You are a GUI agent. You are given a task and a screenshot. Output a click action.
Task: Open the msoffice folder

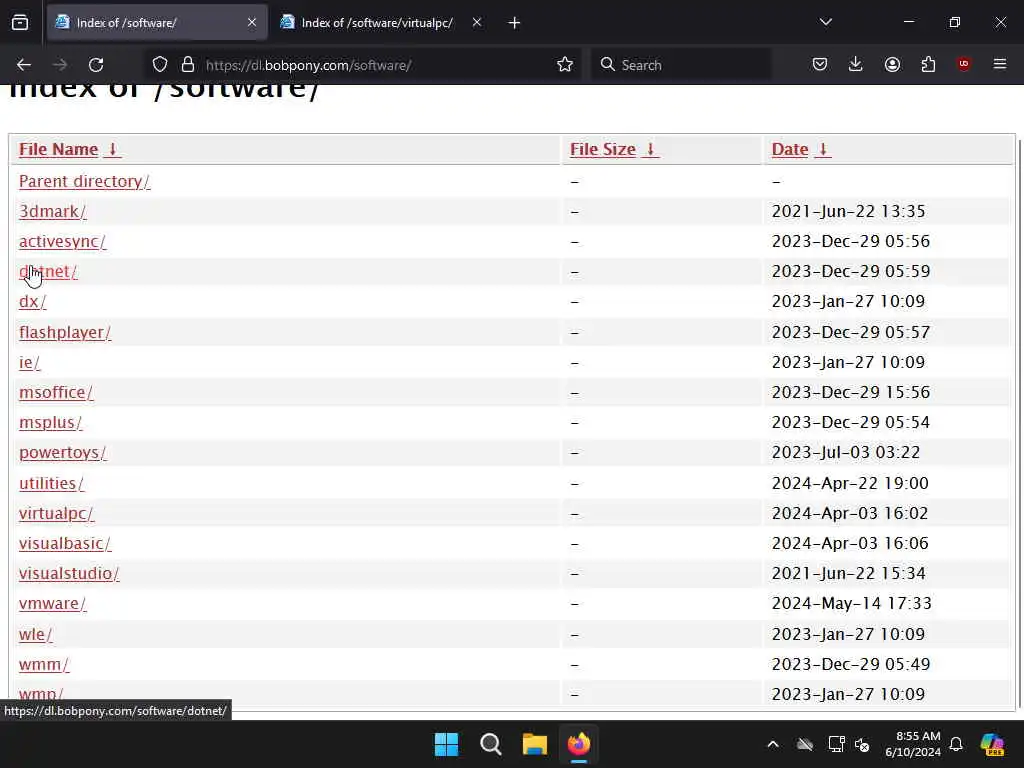56,392
